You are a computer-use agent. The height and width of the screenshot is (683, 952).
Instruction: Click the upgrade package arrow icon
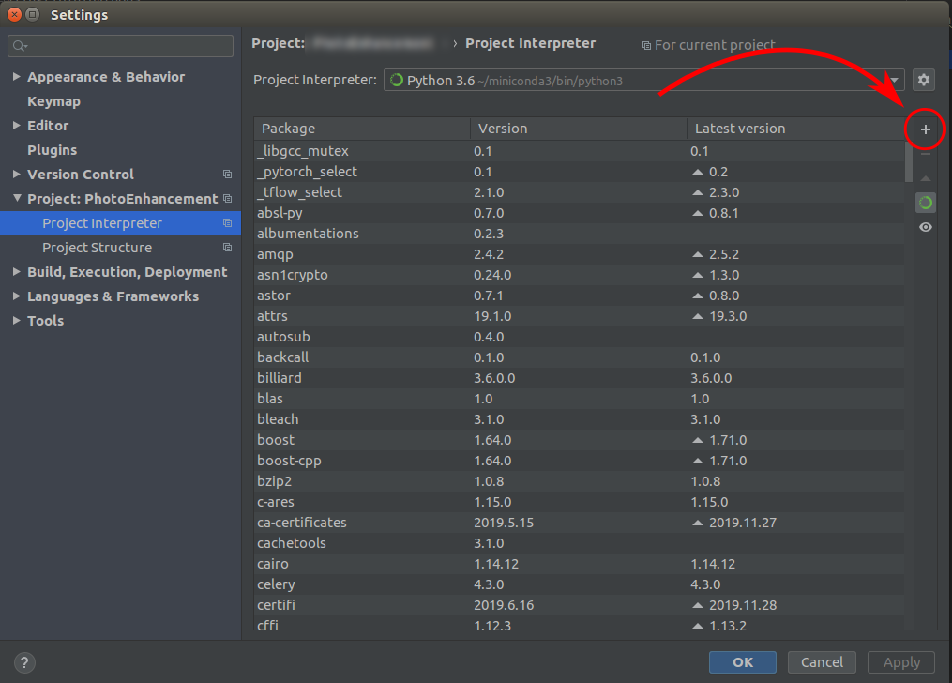point(925,178)
